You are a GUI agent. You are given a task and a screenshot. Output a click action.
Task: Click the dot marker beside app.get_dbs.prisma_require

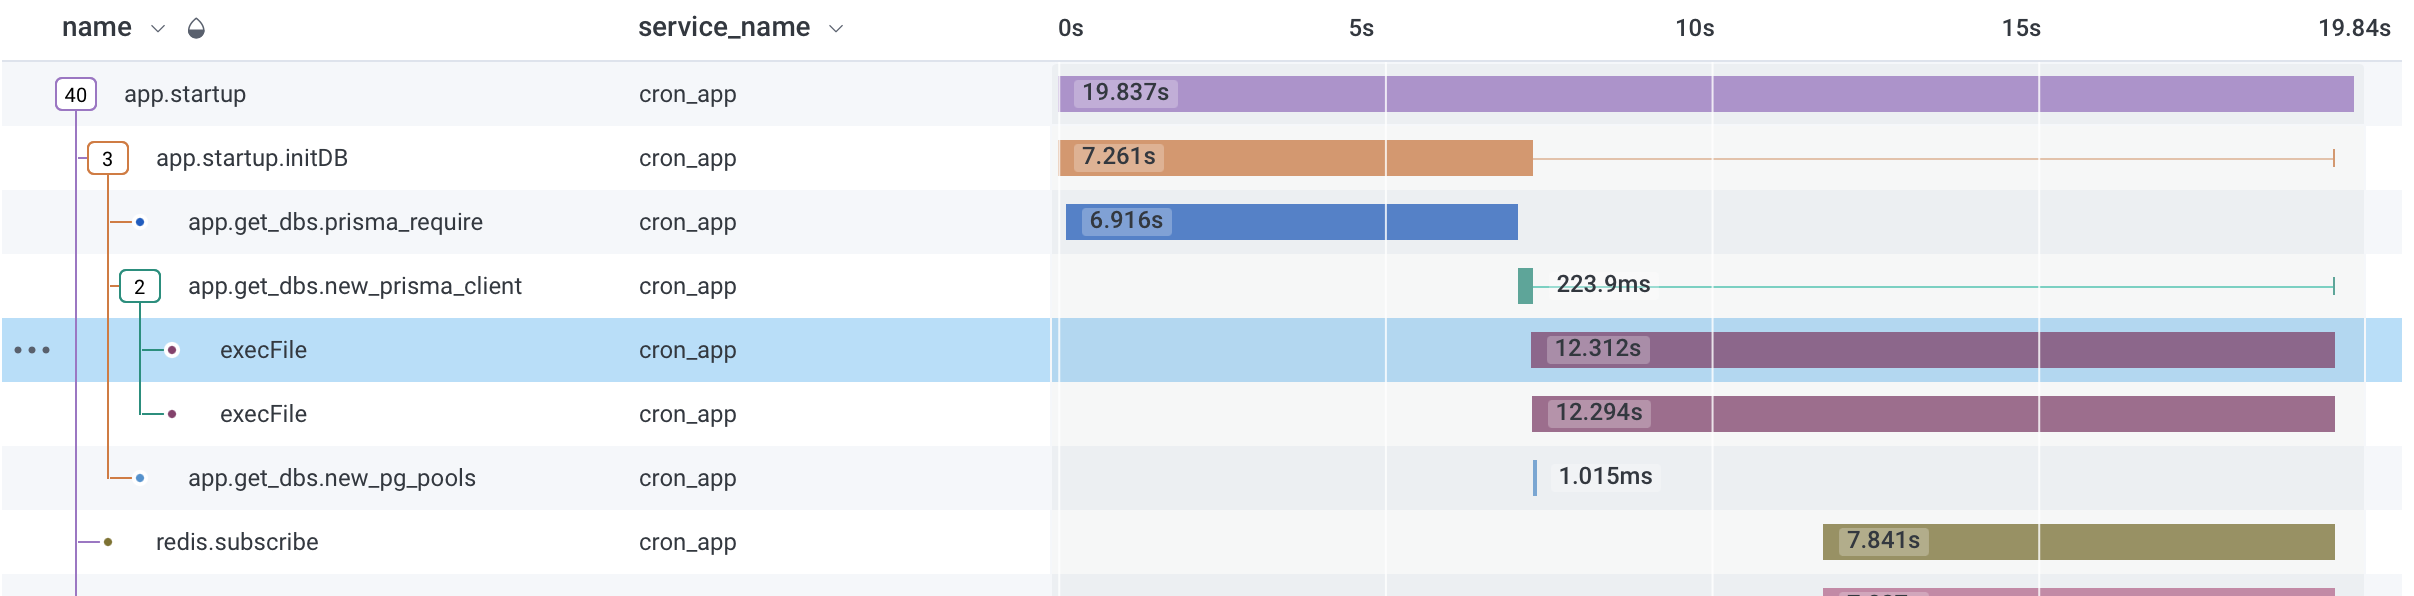click(x=139, y=222)
